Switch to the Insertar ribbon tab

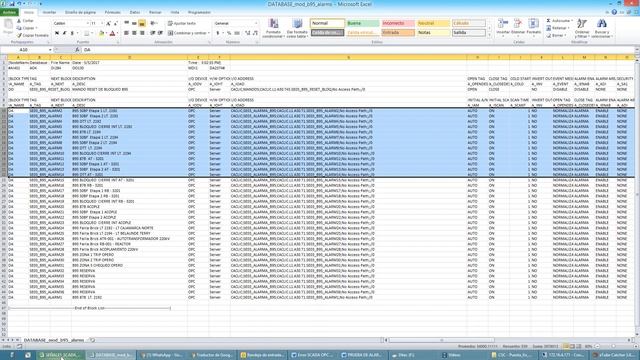49,13
